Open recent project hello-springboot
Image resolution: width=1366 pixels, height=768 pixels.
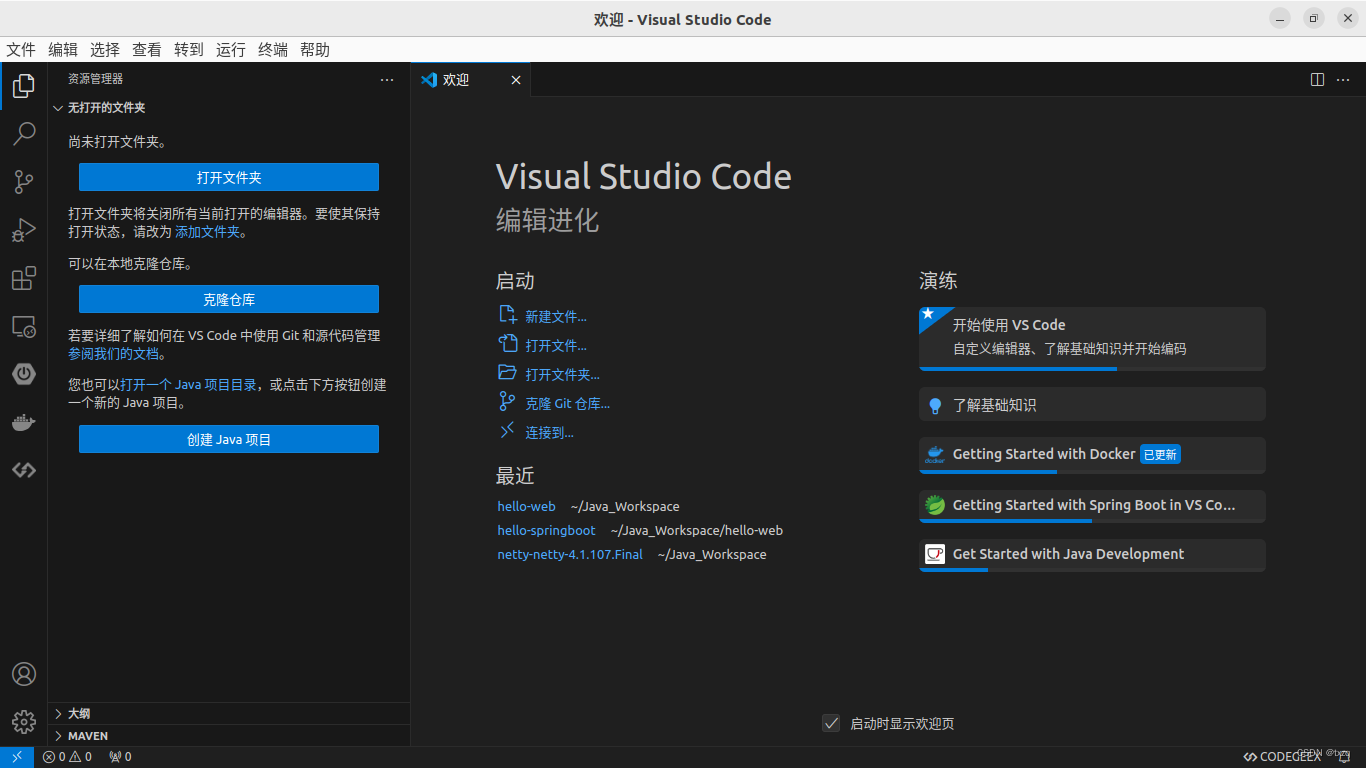[546, 530]
